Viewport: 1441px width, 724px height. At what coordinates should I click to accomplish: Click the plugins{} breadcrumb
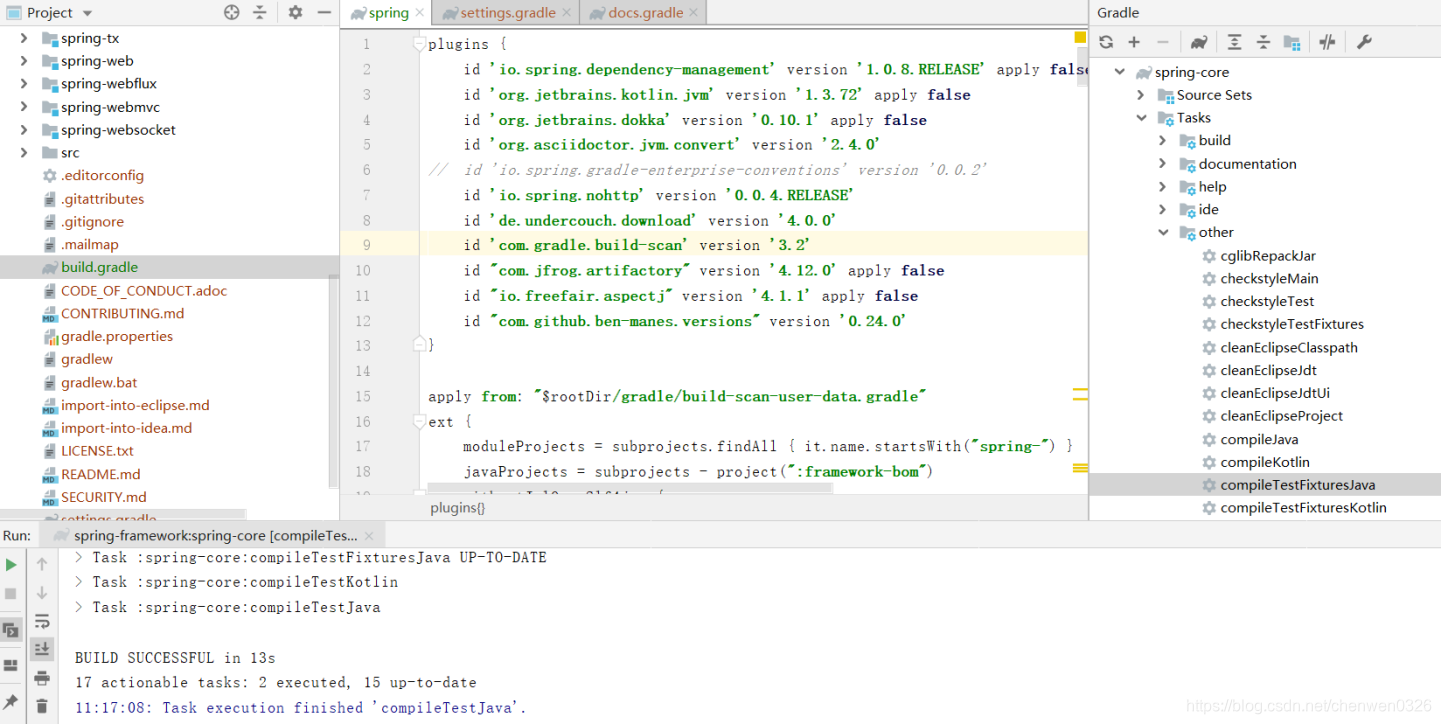[458, 508]
